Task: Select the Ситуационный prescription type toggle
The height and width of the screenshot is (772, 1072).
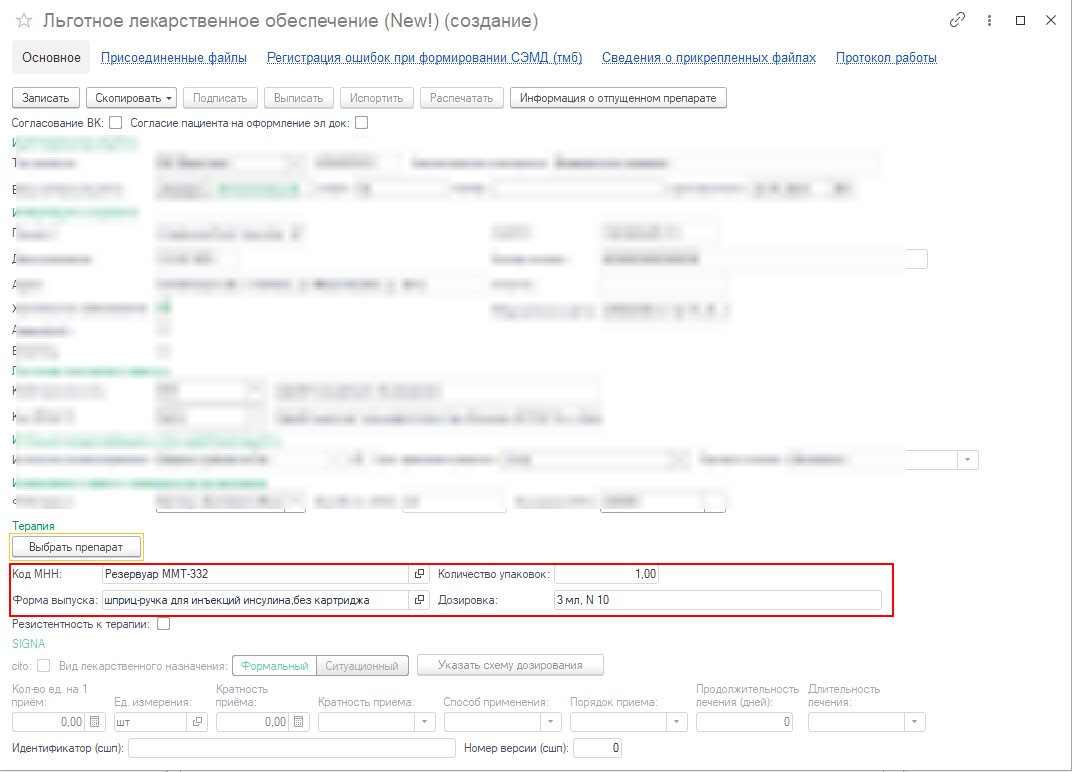Action: (x=363, y=666)
